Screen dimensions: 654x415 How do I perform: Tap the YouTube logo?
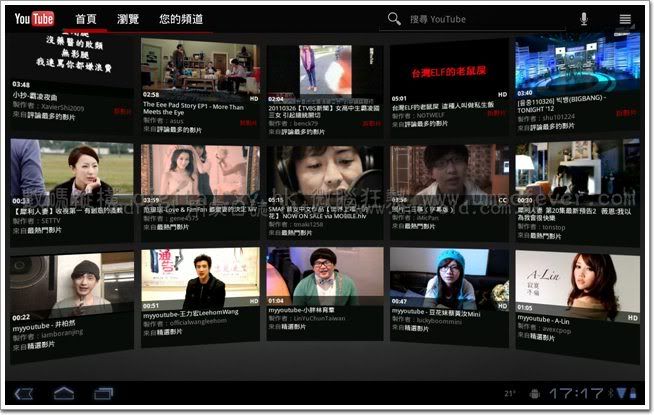coord(34,19)
